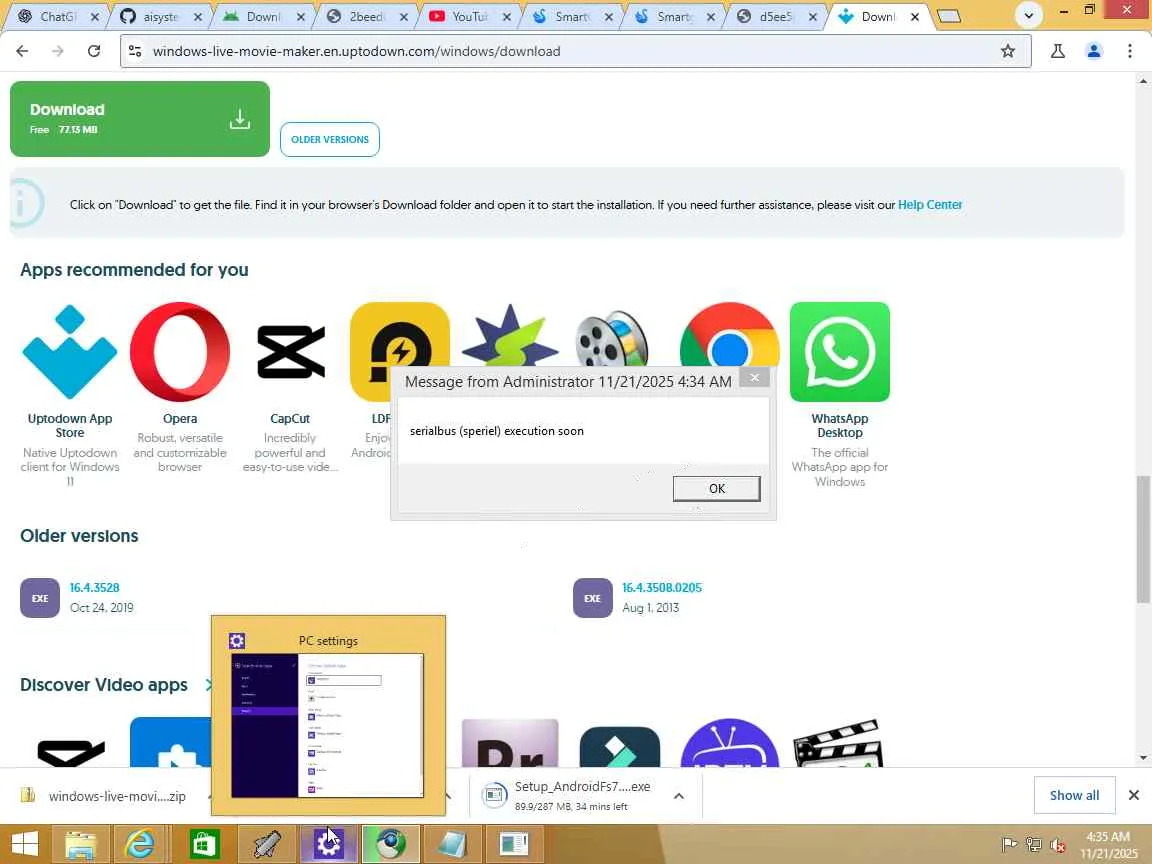Launch Internet Explorer from taskbar
Viewport: 1152px width, 864px height.
(140, 844)
